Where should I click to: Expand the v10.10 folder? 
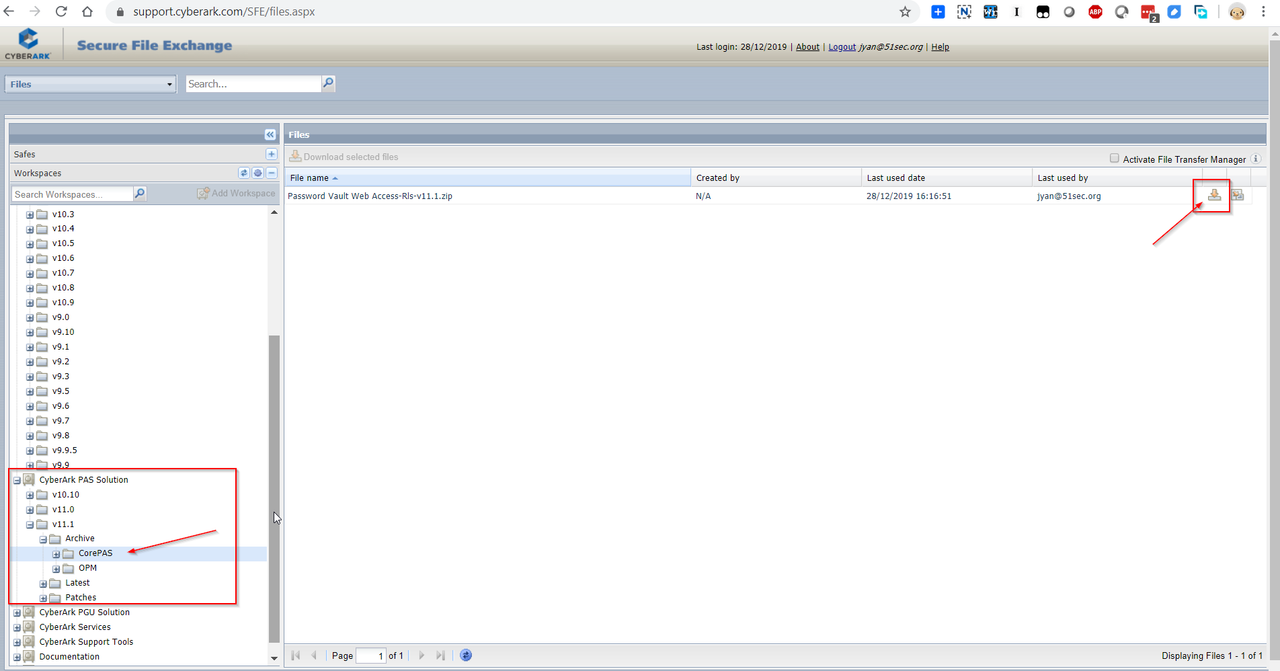(30, 495)
